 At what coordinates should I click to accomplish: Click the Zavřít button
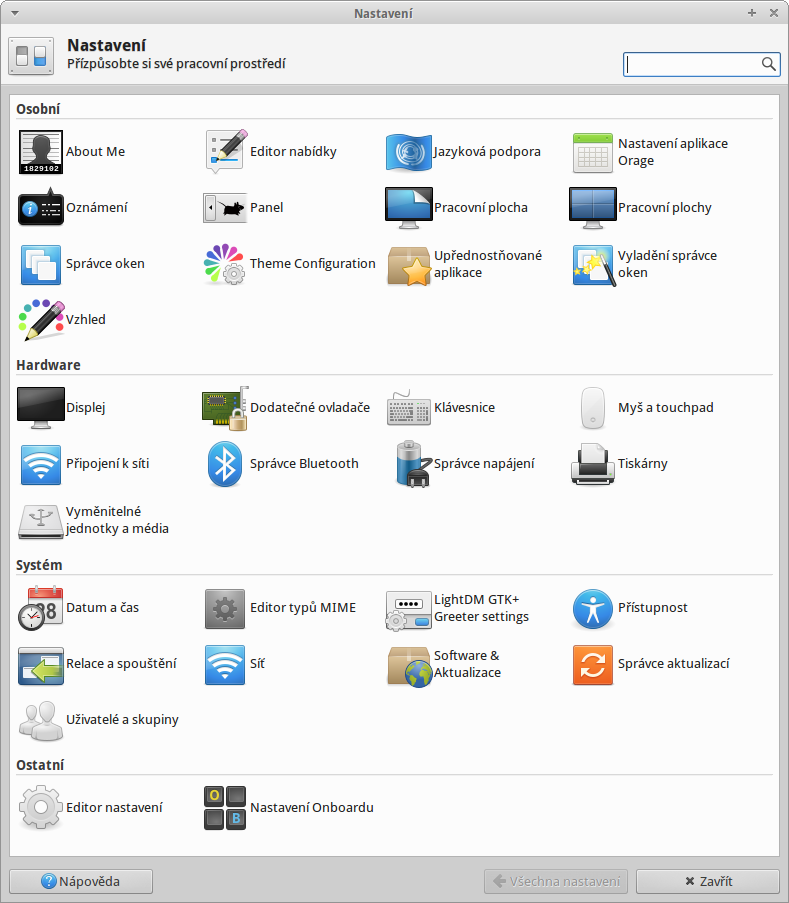point(708,881)
